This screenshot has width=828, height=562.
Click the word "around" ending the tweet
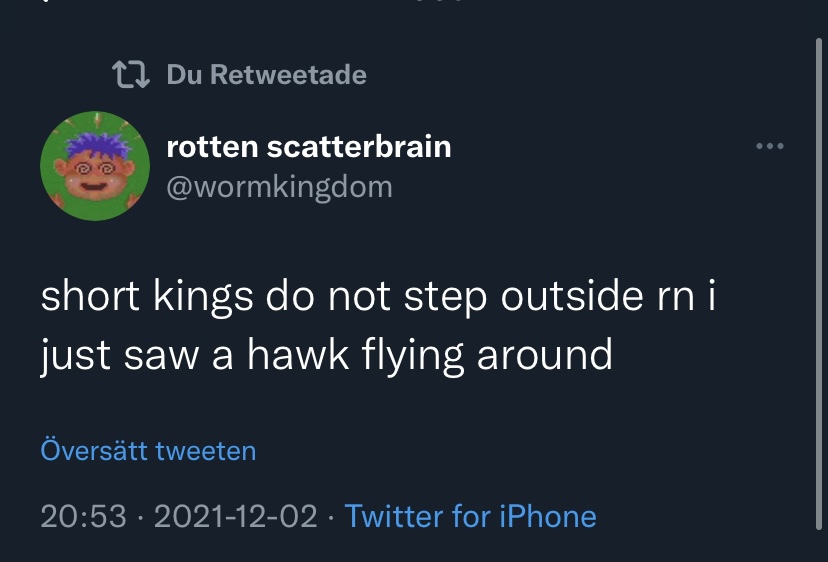pyautogui.click(x=544, y=355)
